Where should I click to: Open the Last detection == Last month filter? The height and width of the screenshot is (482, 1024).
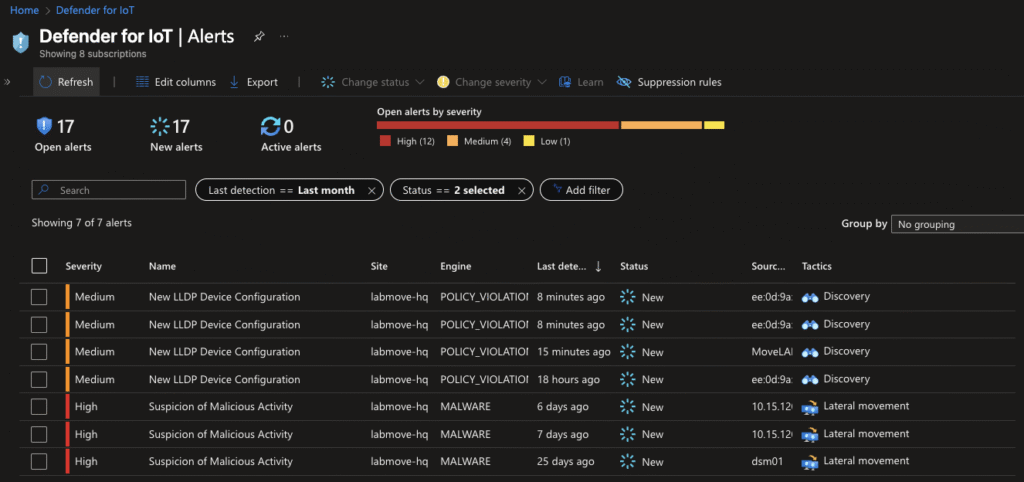point(281,190)
